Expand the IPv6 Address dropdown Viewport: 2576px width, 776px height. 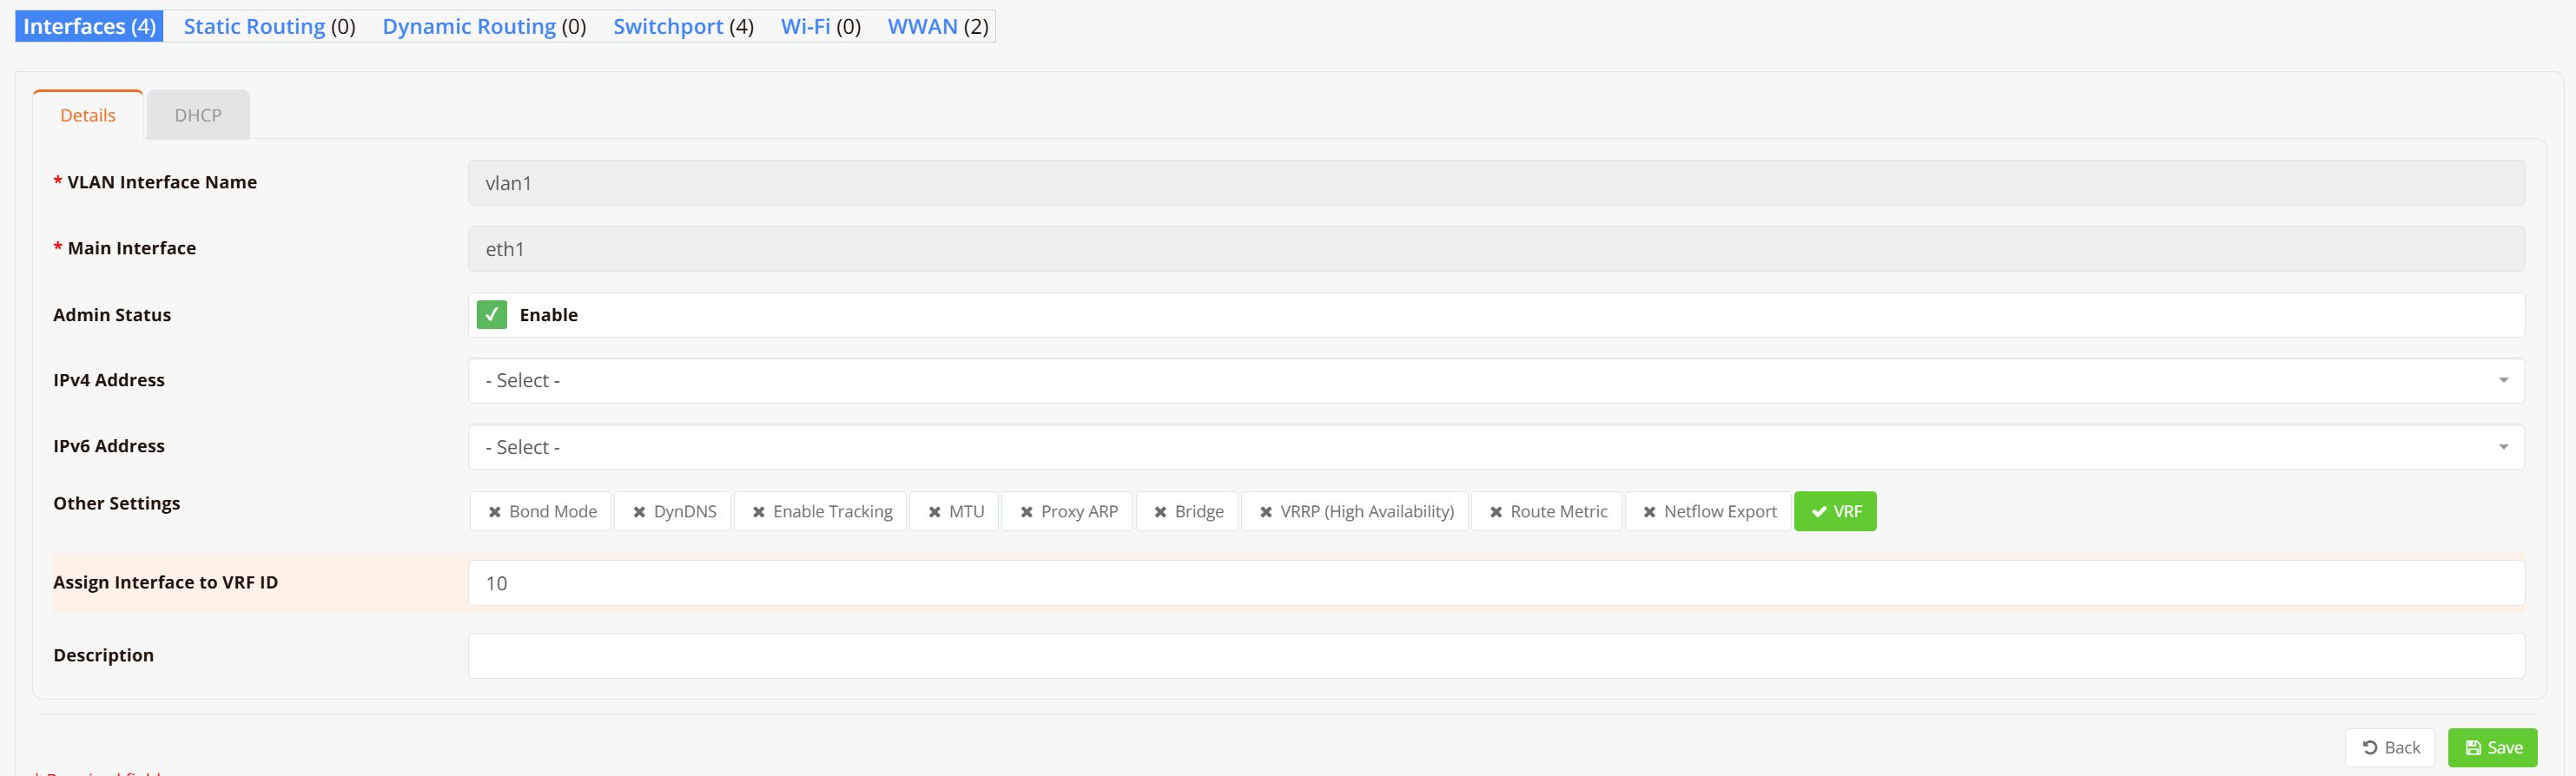pyautogui.click(x=1495, y=447)
